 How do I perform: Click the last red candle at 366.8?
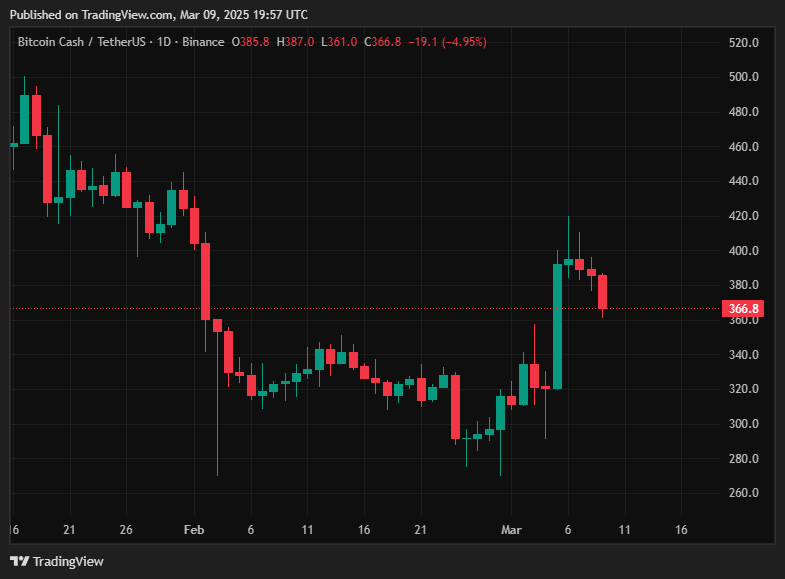point(602,292)
